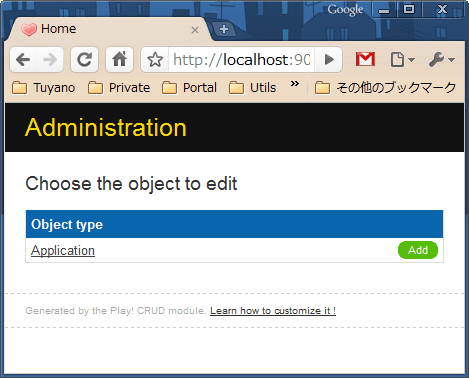Open a new tab with the plus button
The height and width of the screenshot is (378, 469).
(x=224, y=29)
